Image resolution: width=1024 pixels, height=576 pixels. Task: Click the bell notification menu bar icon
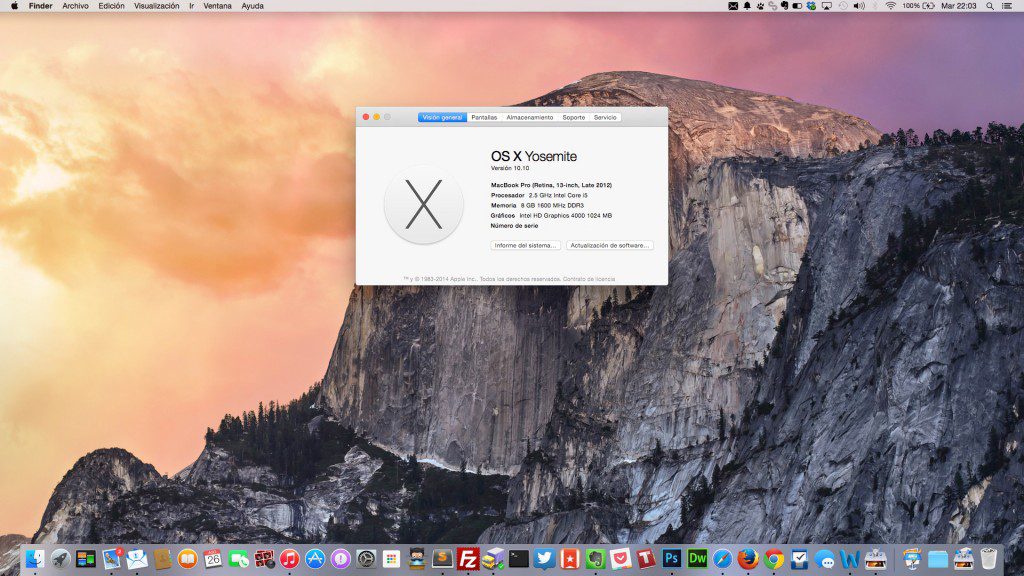(747, 6)
